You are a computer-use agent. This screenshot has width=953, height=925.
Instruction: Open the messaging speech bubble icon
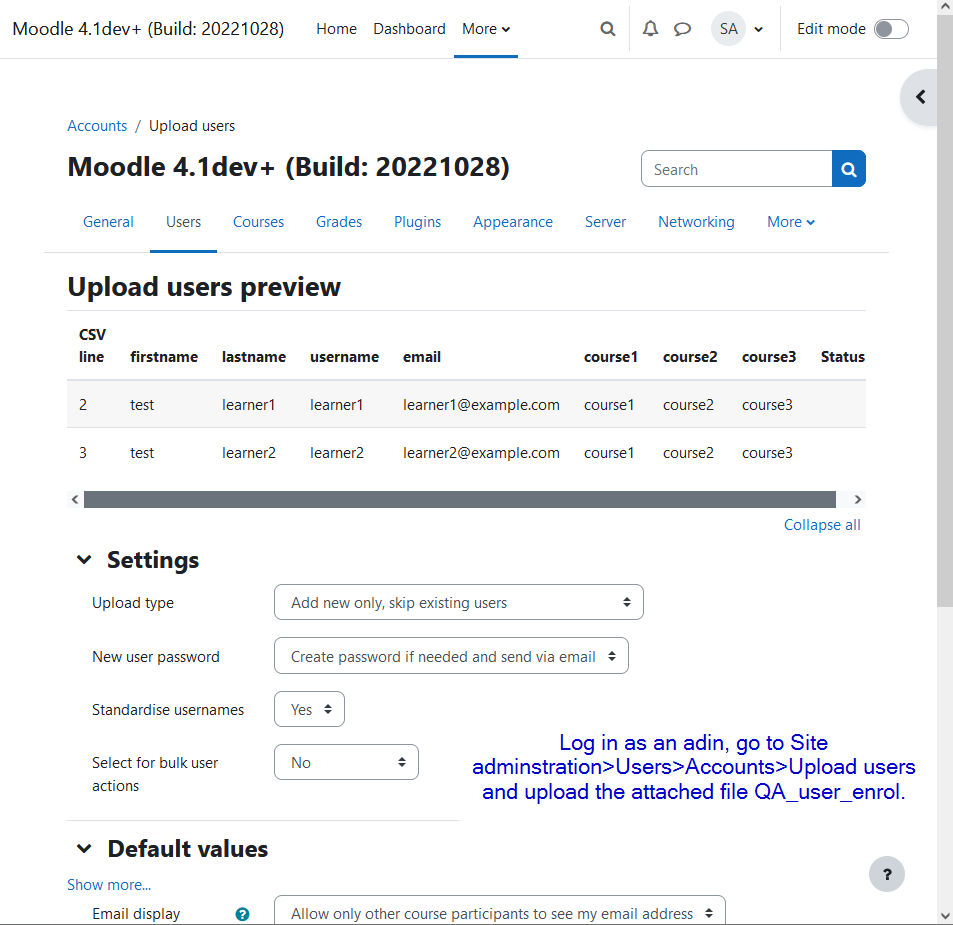point(682,29)
